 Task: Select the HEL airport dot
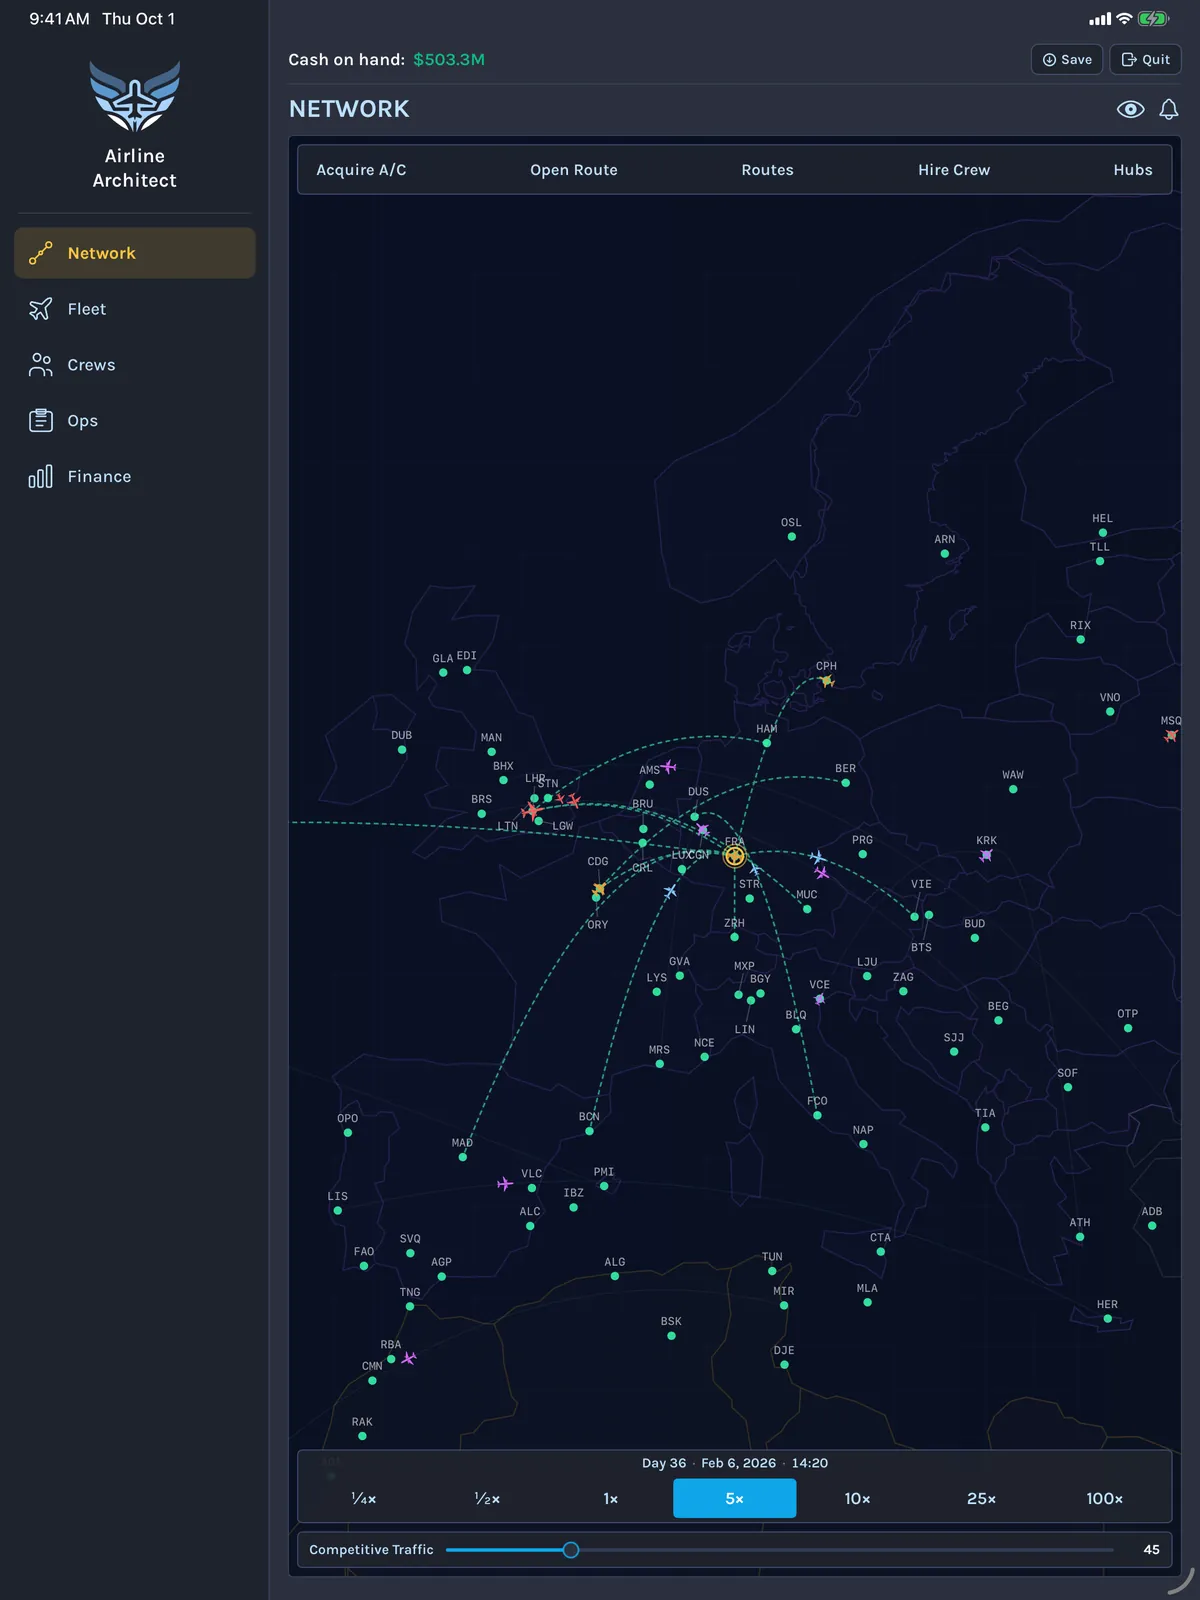(1103, 533)
